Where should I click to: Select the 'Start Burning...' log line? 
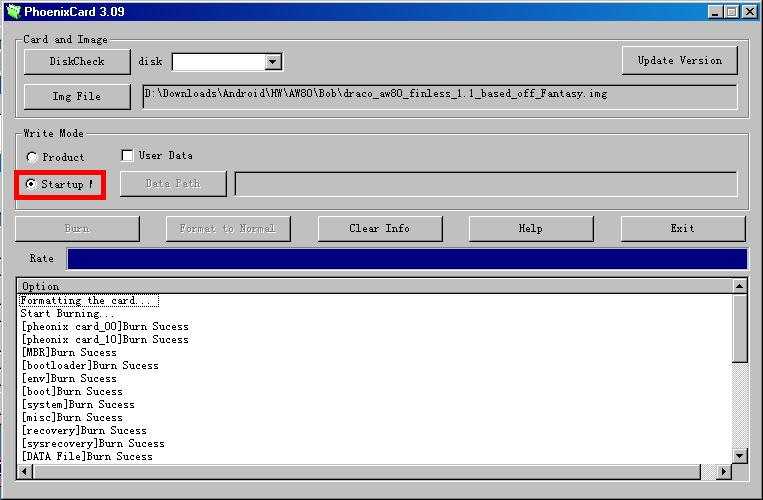(x=67, y=314)
